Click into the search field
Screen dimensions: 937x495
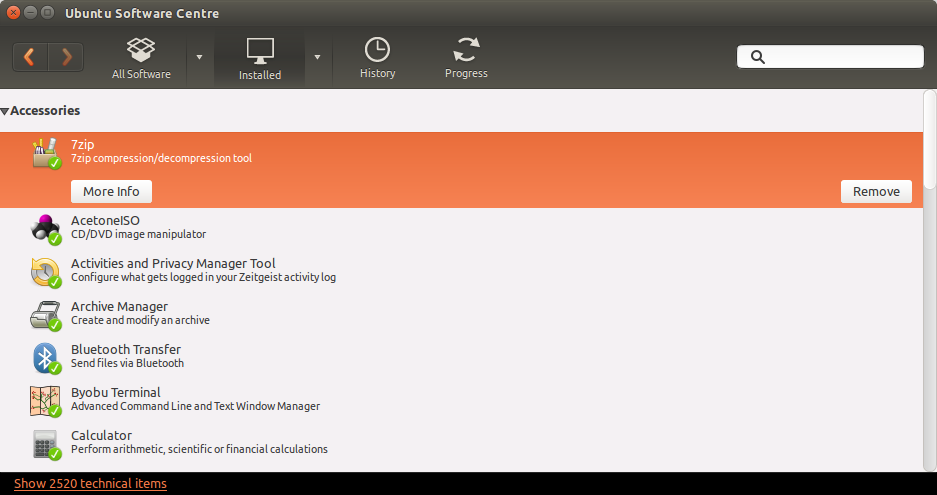click(x=830, y=57)
